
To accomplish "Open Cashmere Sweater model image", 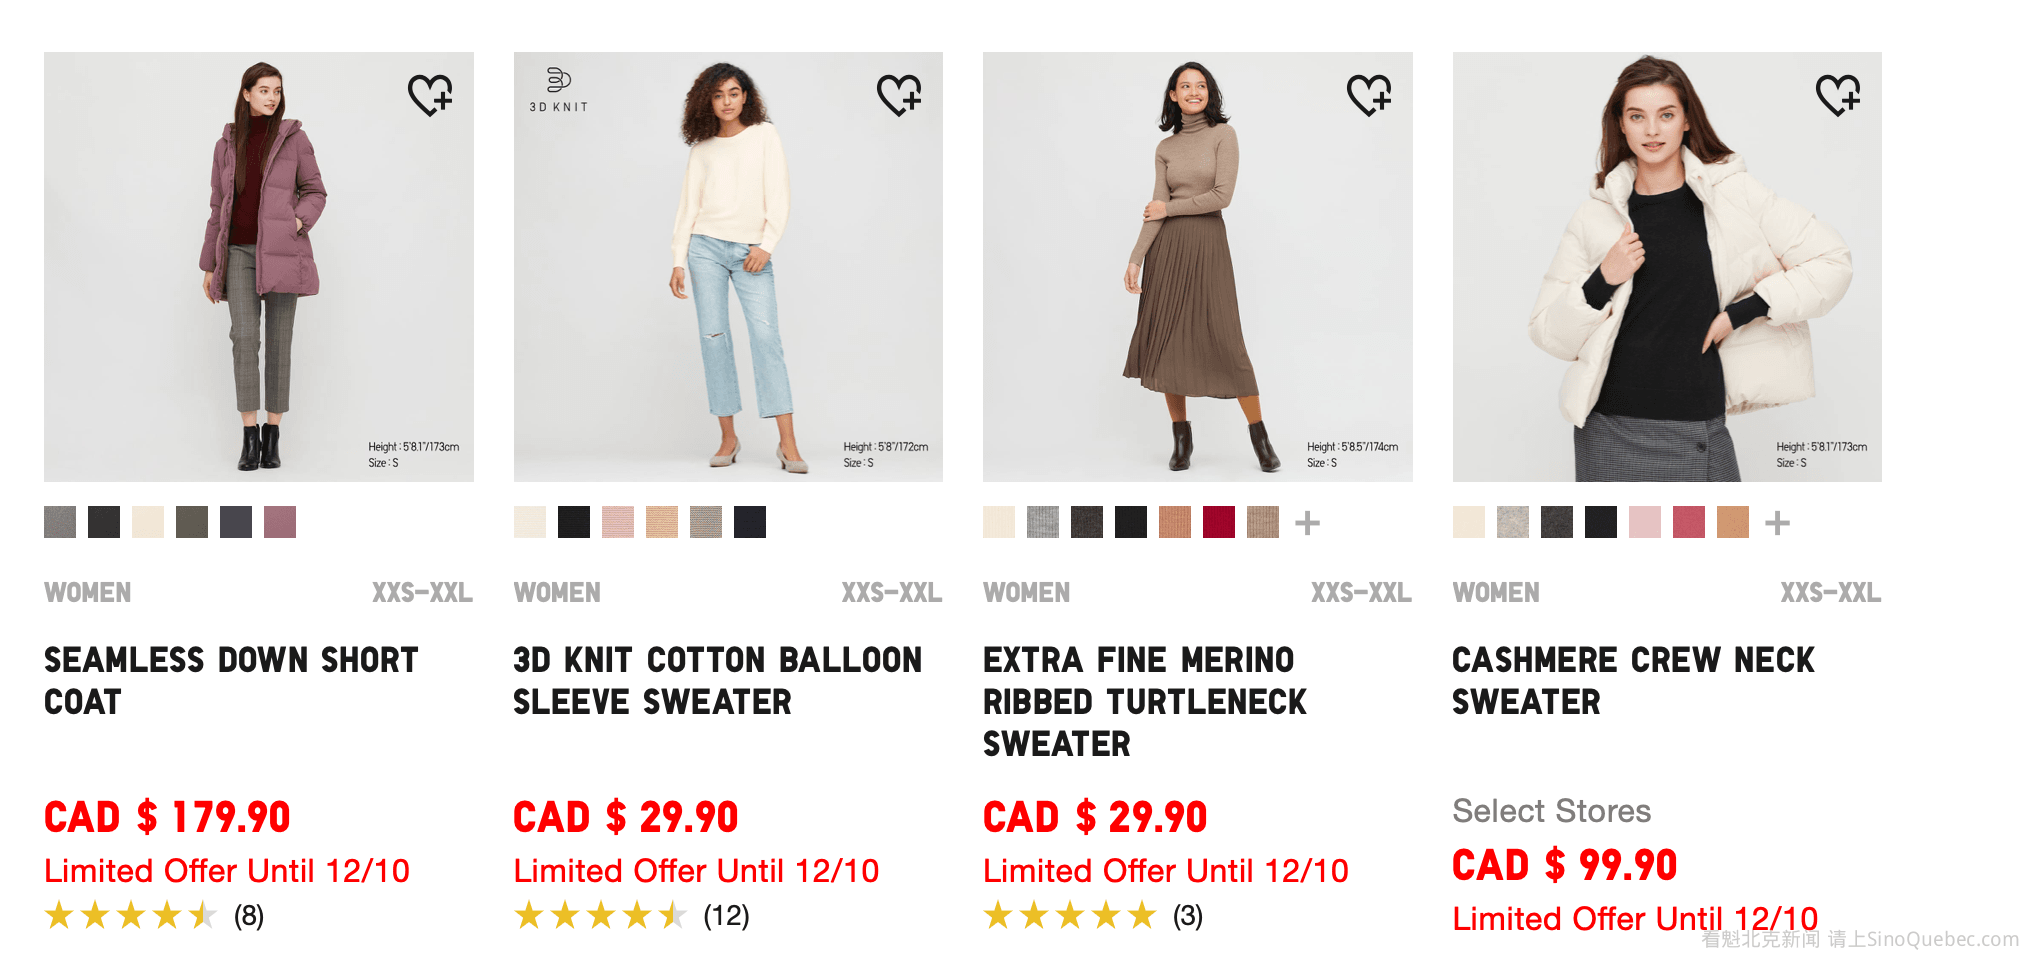I will 1667,267.
